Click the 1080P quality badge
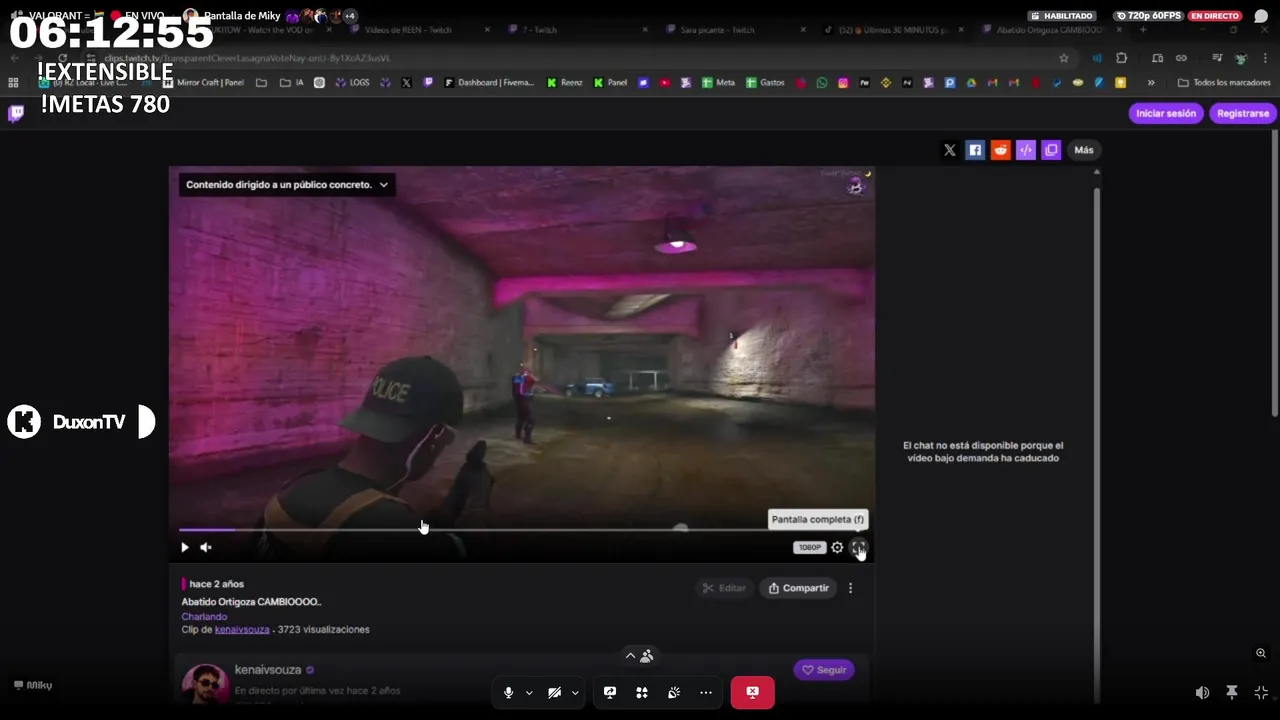 pos(809,547)
